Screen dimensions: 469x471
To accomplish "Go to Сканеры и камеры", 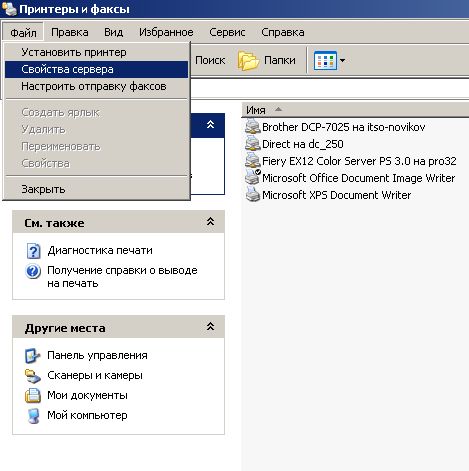I will coord(95,375).
